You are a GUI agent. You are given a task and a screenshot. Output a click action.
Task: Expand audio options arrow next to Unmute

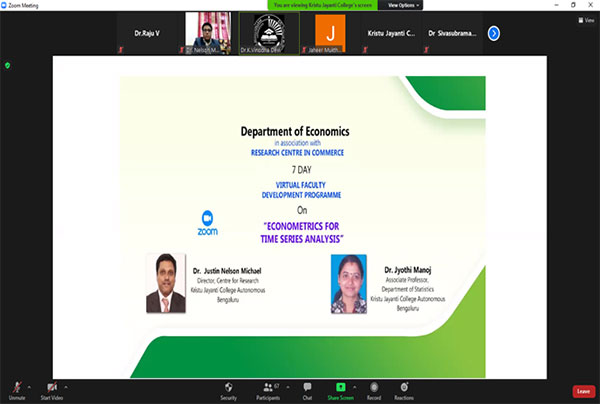click(x=29, y=387)
